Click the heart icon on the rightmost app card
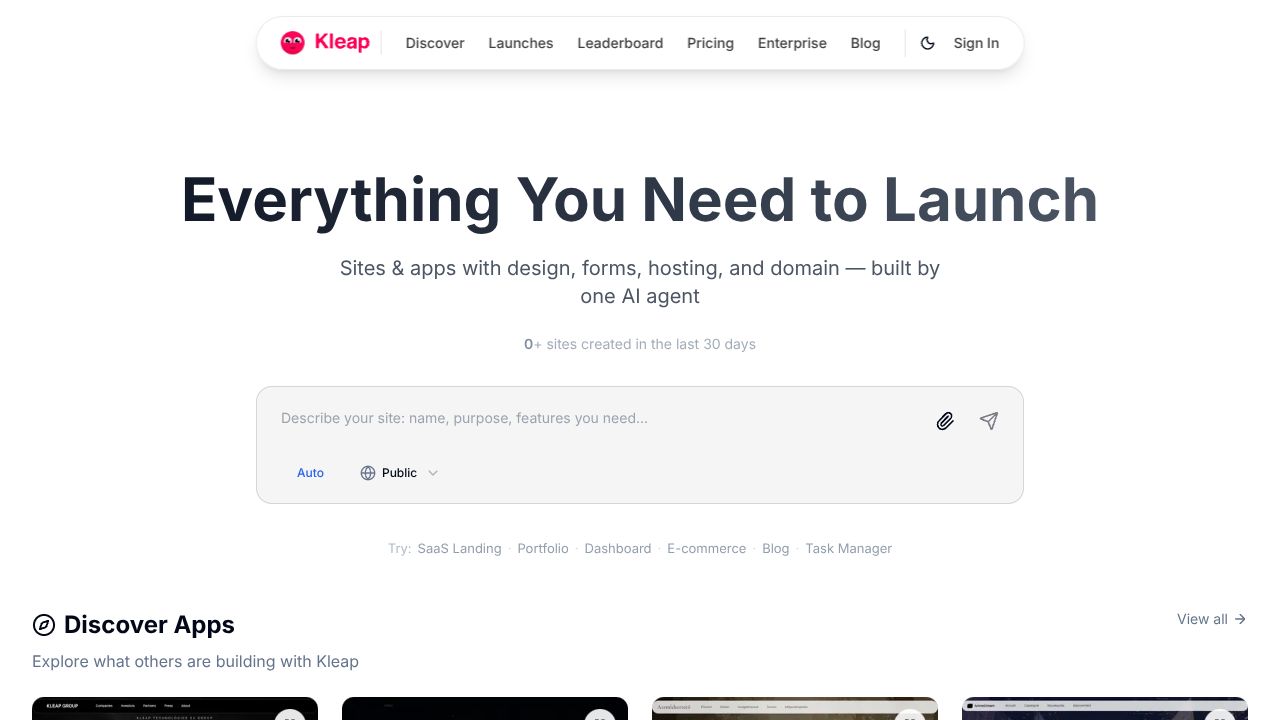This screenshot has width=1280, height=720. coord(1220,719)
